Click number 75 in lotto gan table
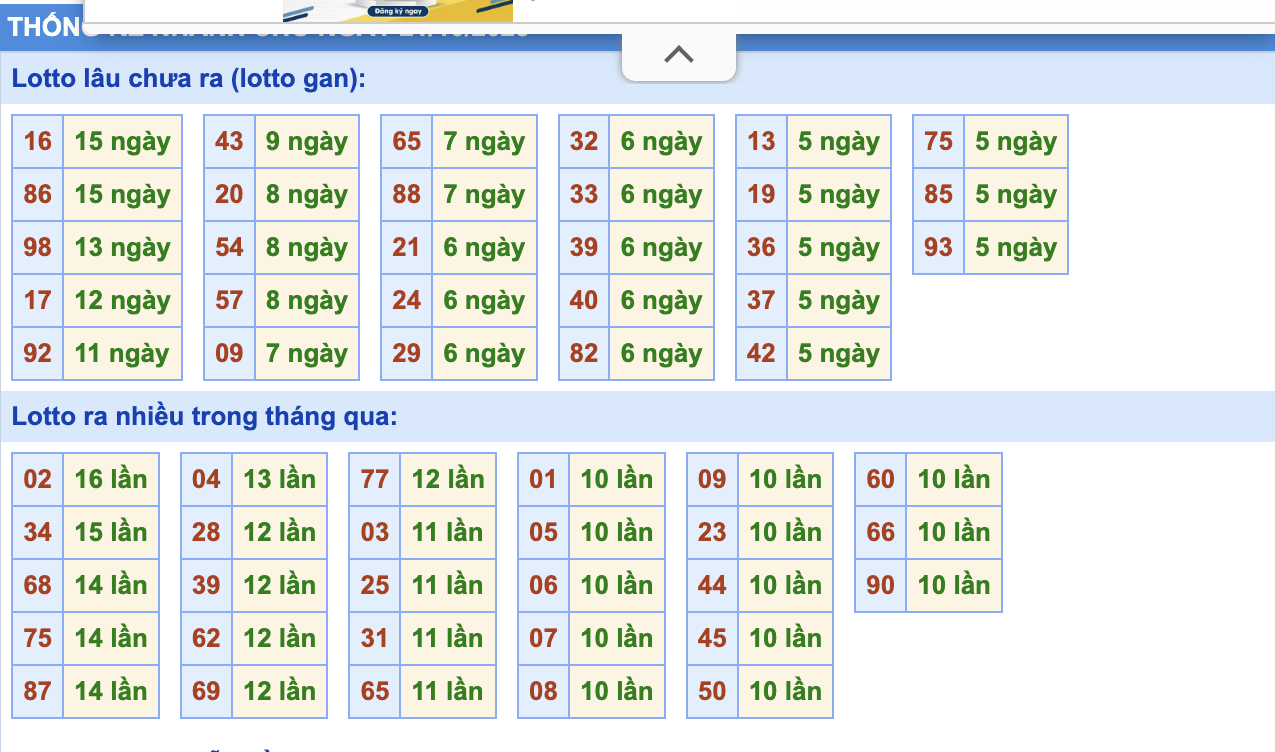The height and width of the screenshot is (752, 1275). (938, 142)
